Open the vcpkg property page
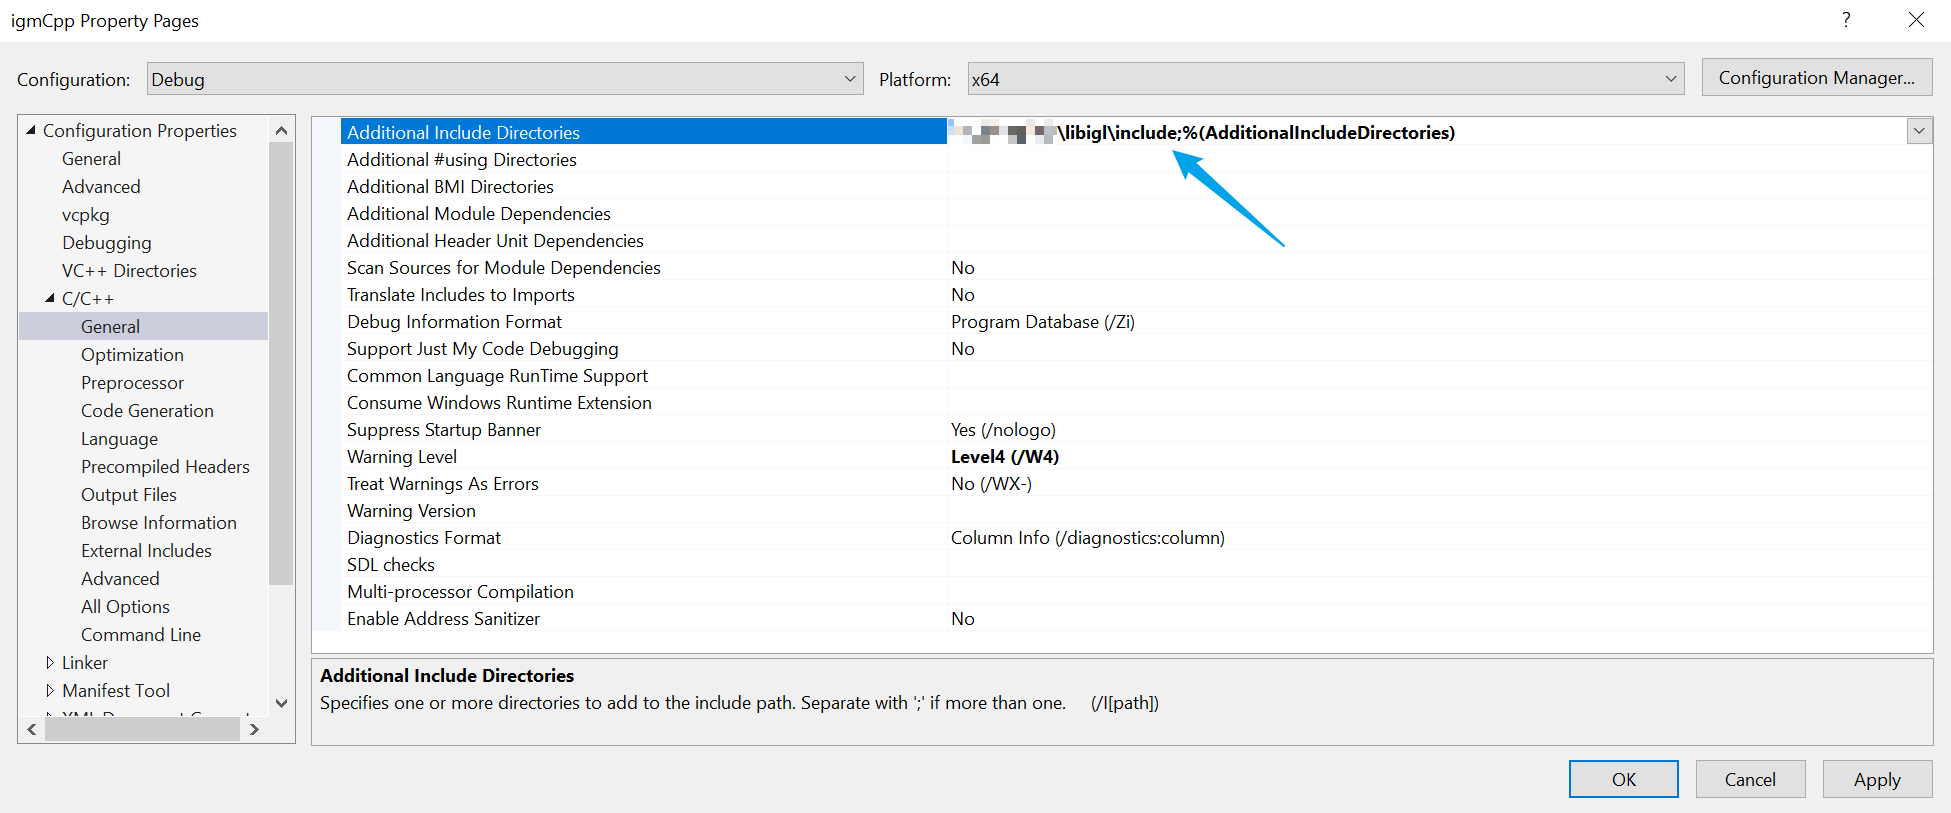The width and height of the screenshot is (1951, 813). pos(86,214)
